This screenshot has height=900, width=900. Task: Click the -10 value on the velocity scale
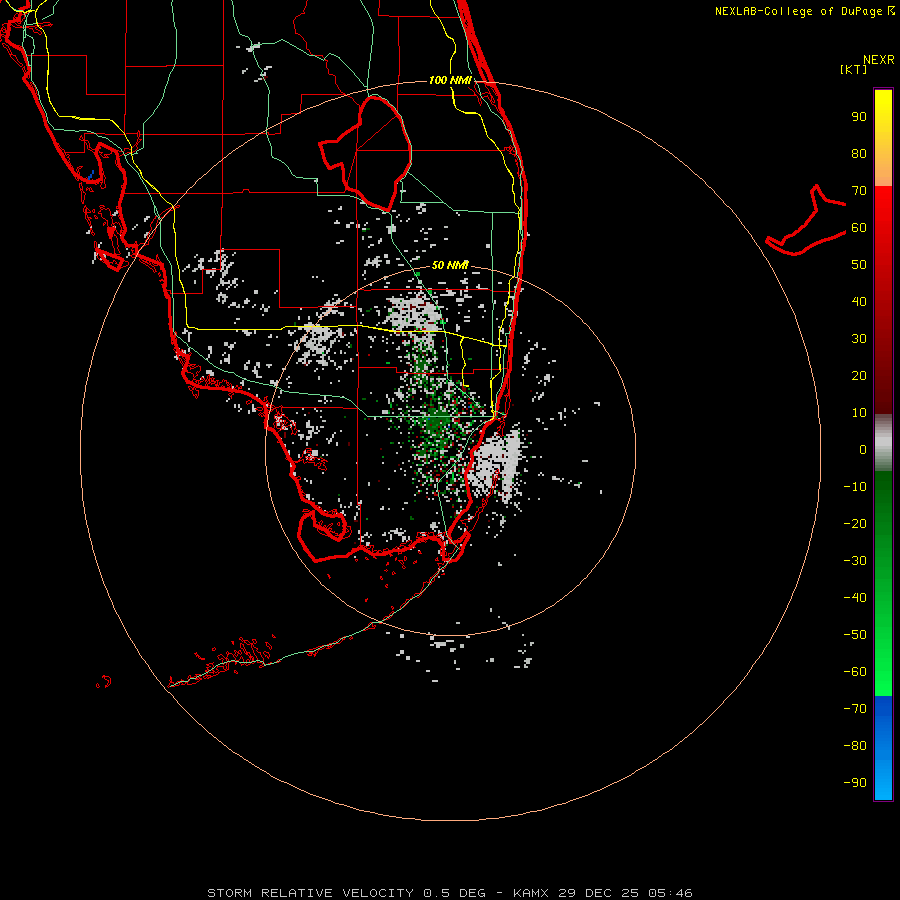coord(855,487)
